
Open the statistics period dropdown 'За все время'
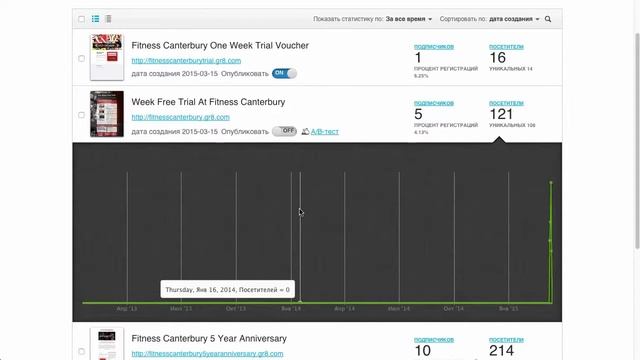pos(409,19)
